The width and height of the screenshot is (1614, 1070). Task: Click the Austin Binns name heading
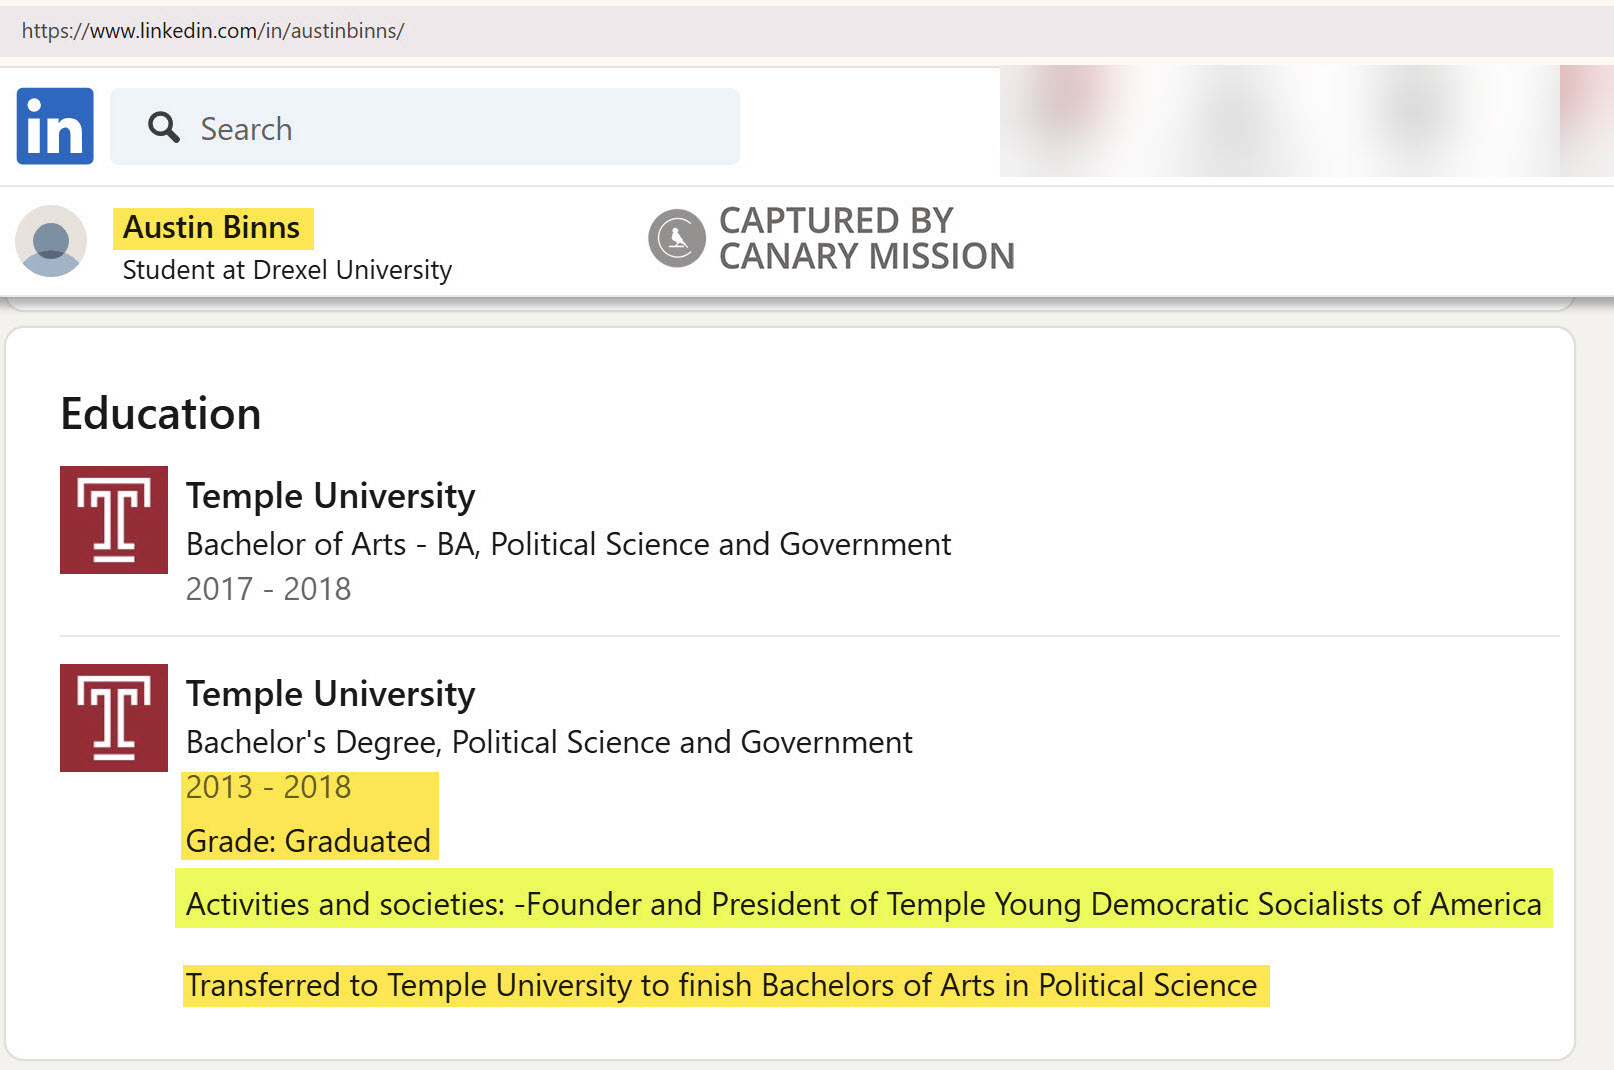(211, 228)
